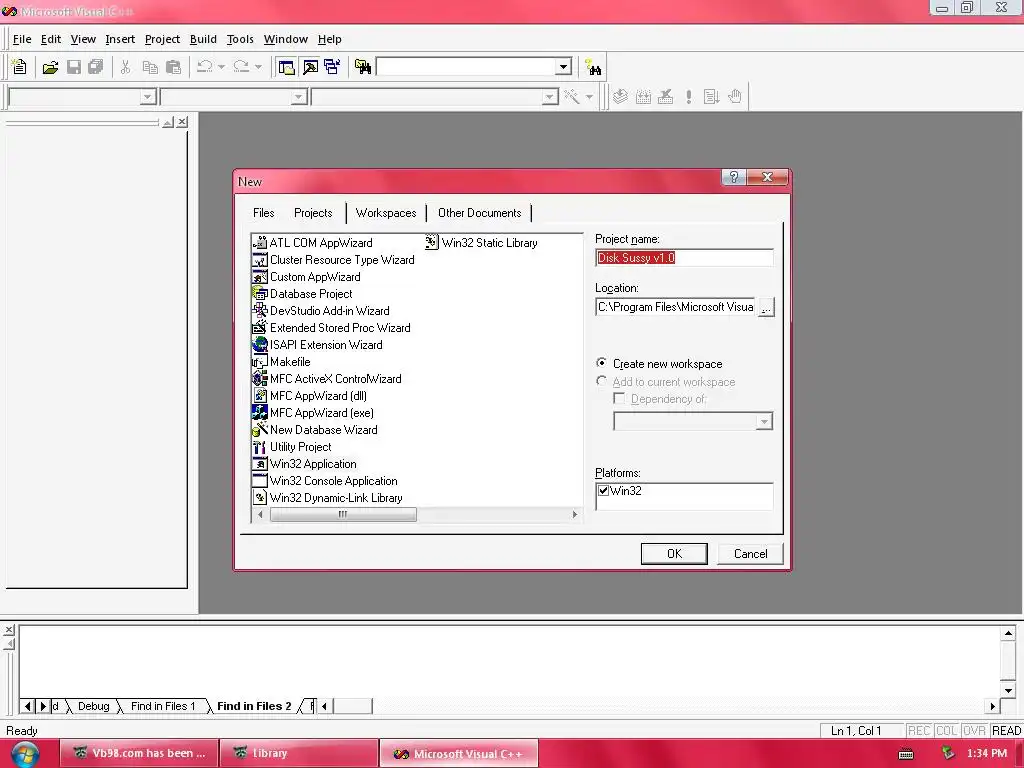Switch to the Workspaces tab
Screen dimensions: 1024x768
[386, 213]
